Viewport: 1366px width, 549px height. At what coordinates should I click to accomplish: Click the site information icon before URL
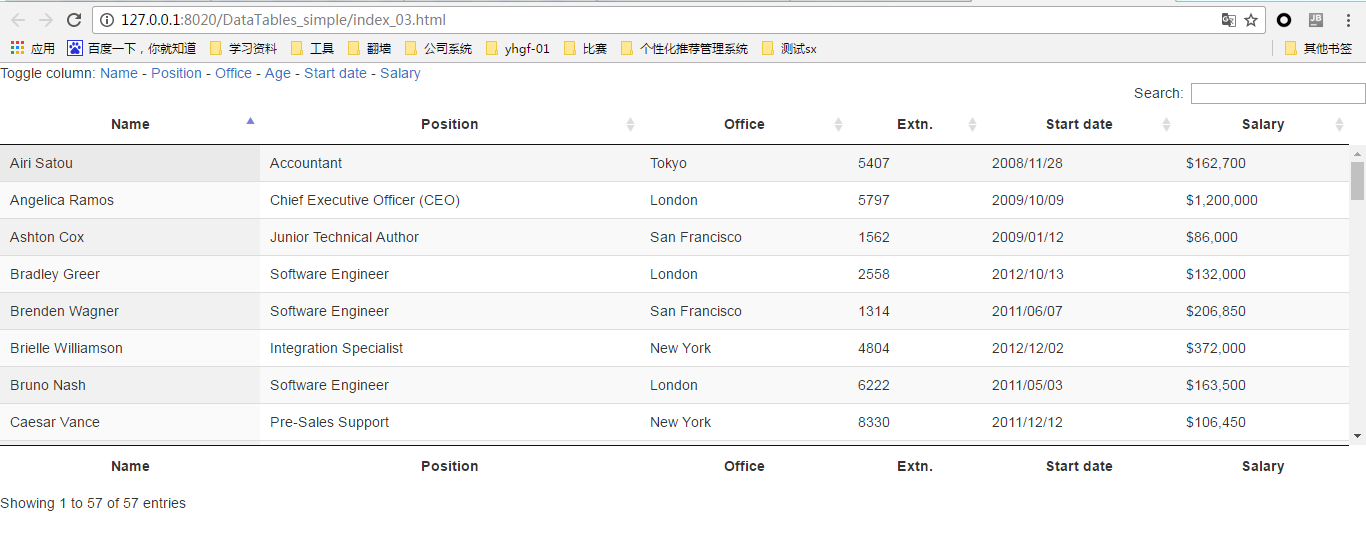point(108,20)
